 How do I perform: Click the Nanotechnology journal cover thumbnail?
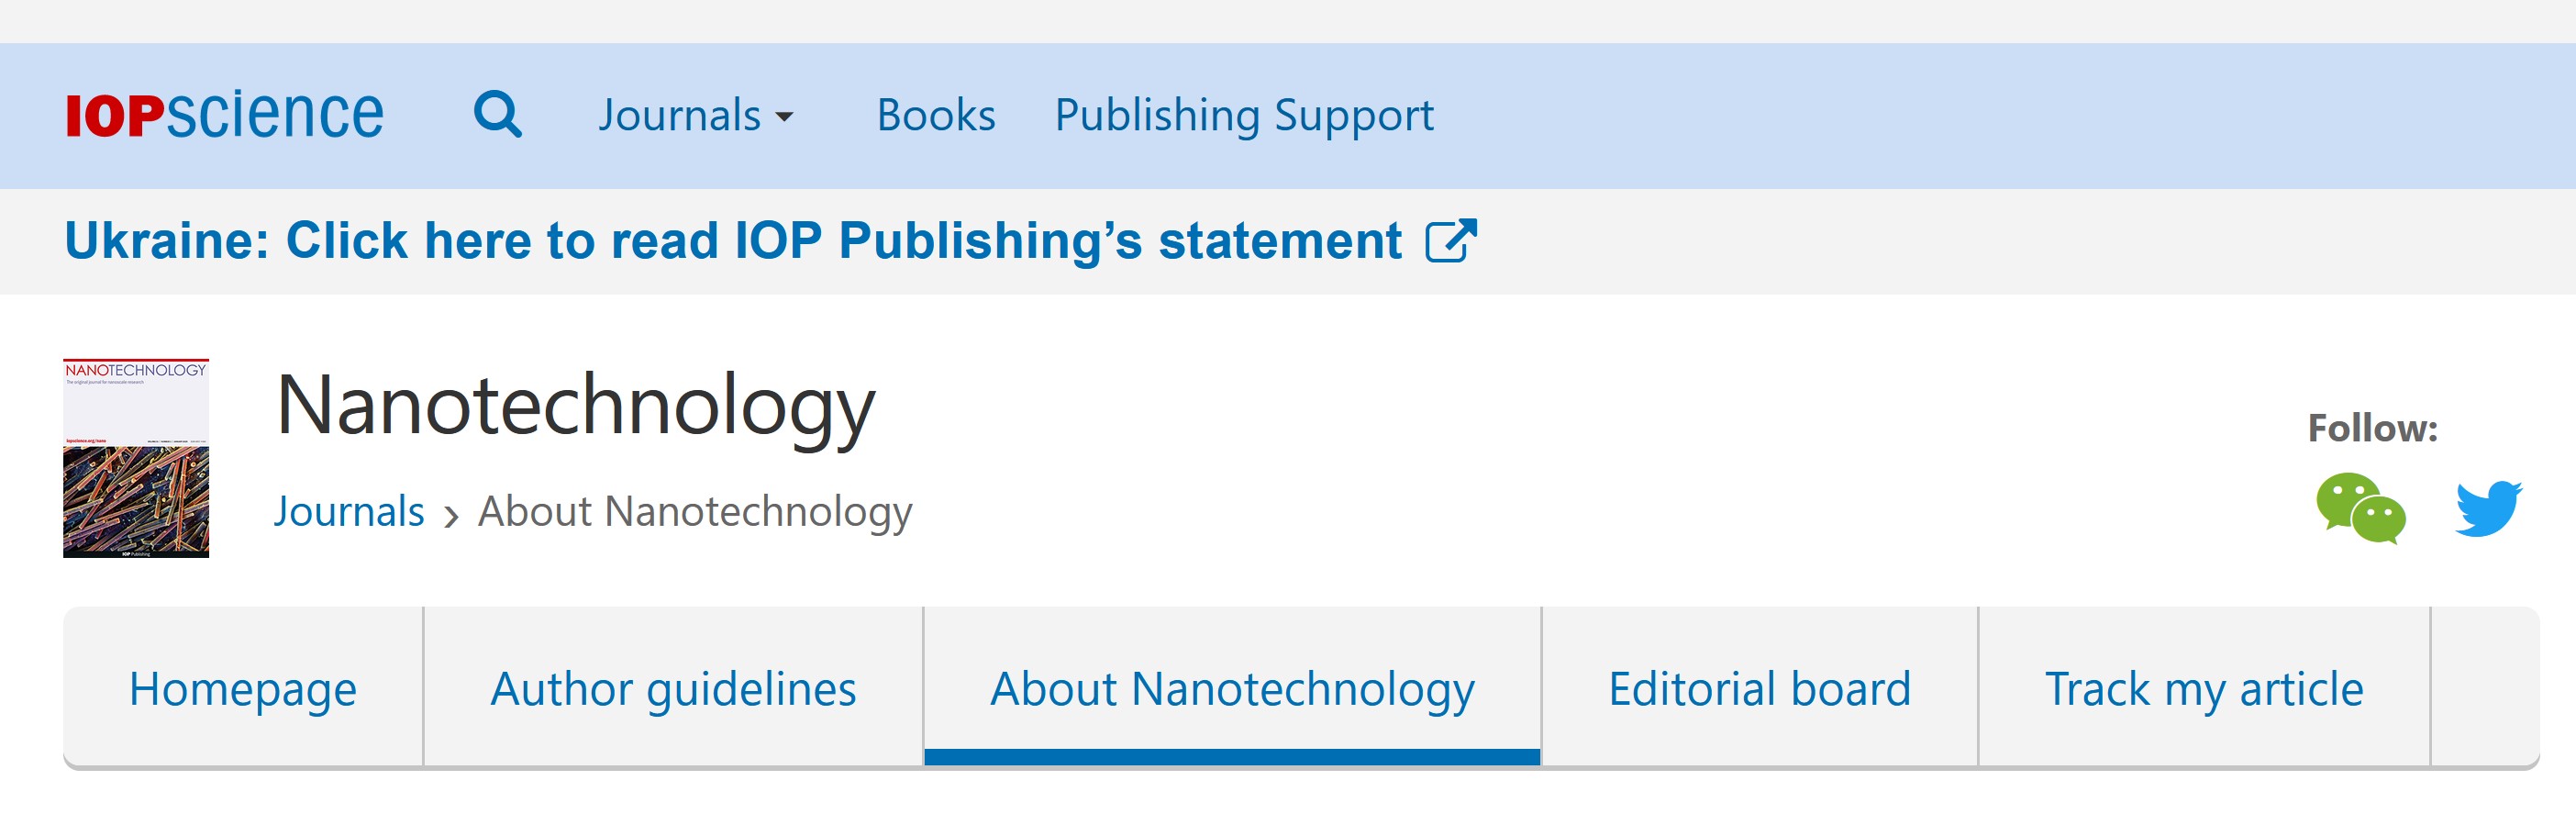point(136,457)
